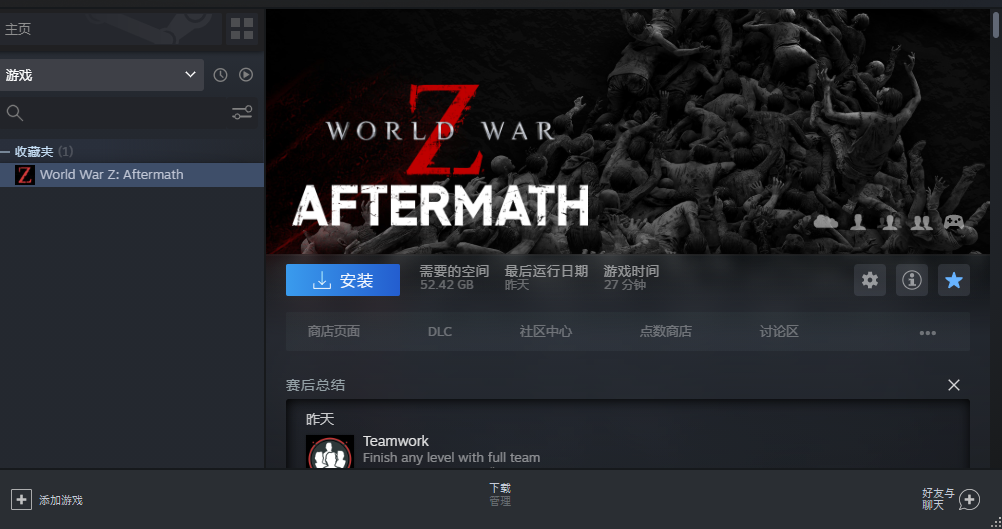Screen dimensions: 1002x529
Task: Open game info icon
Action: coord(912,280)
